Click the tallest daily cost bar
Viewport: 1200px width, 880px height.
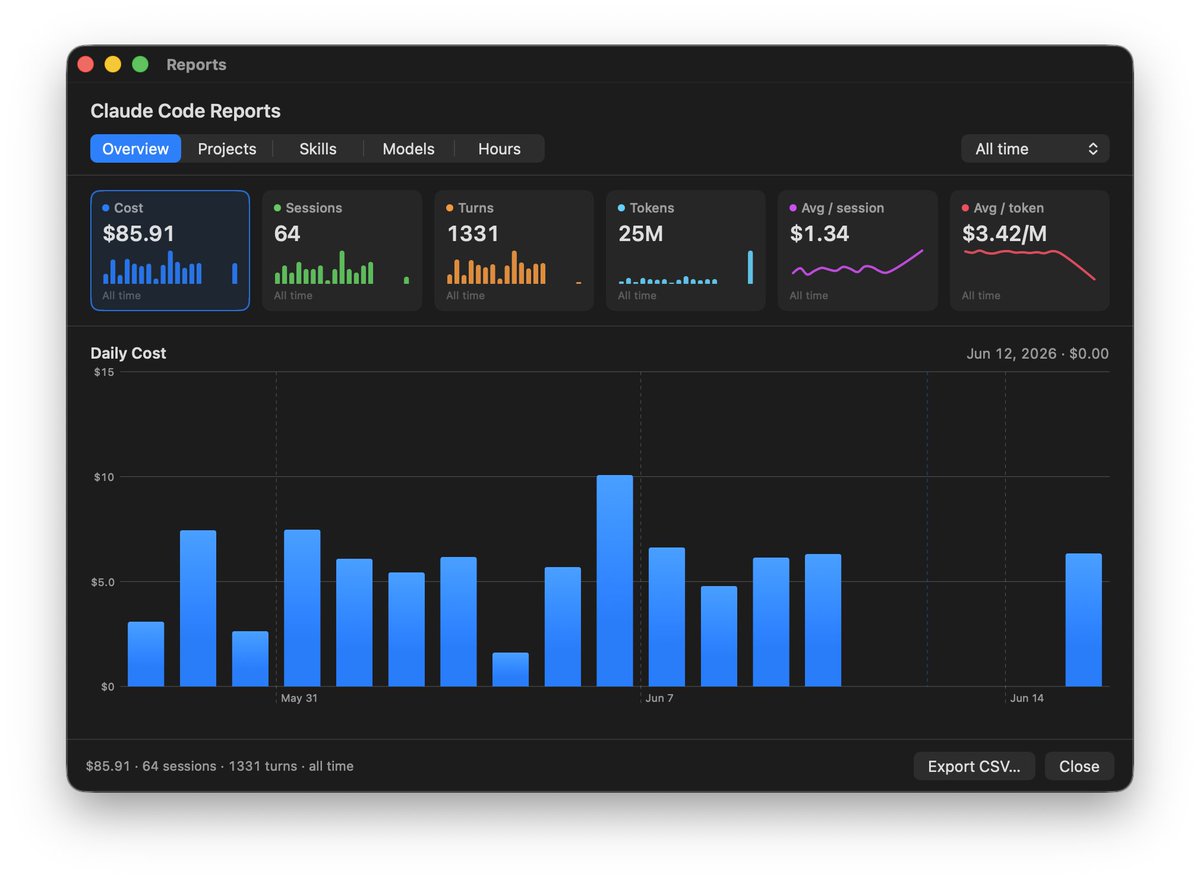point(615,581)
